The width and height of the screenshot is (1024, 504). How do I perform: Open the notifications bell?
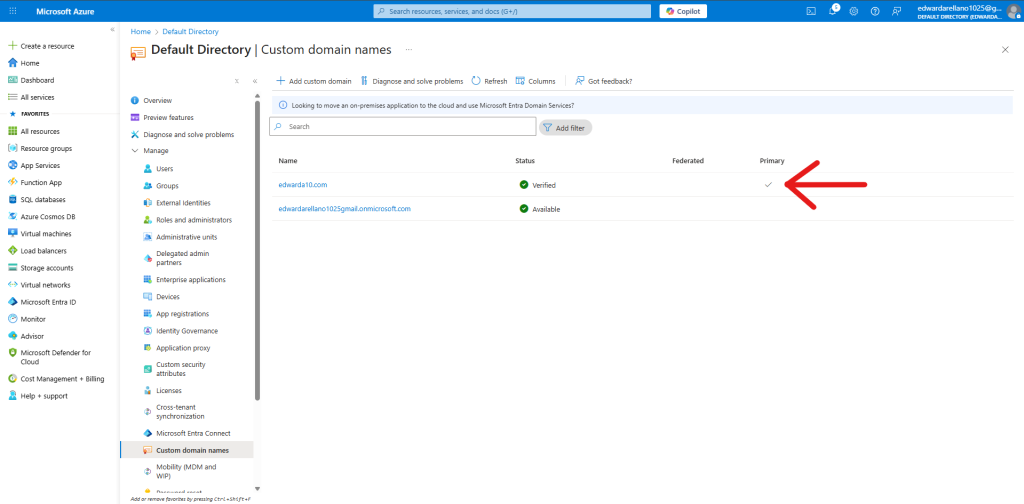coord(833,11)
